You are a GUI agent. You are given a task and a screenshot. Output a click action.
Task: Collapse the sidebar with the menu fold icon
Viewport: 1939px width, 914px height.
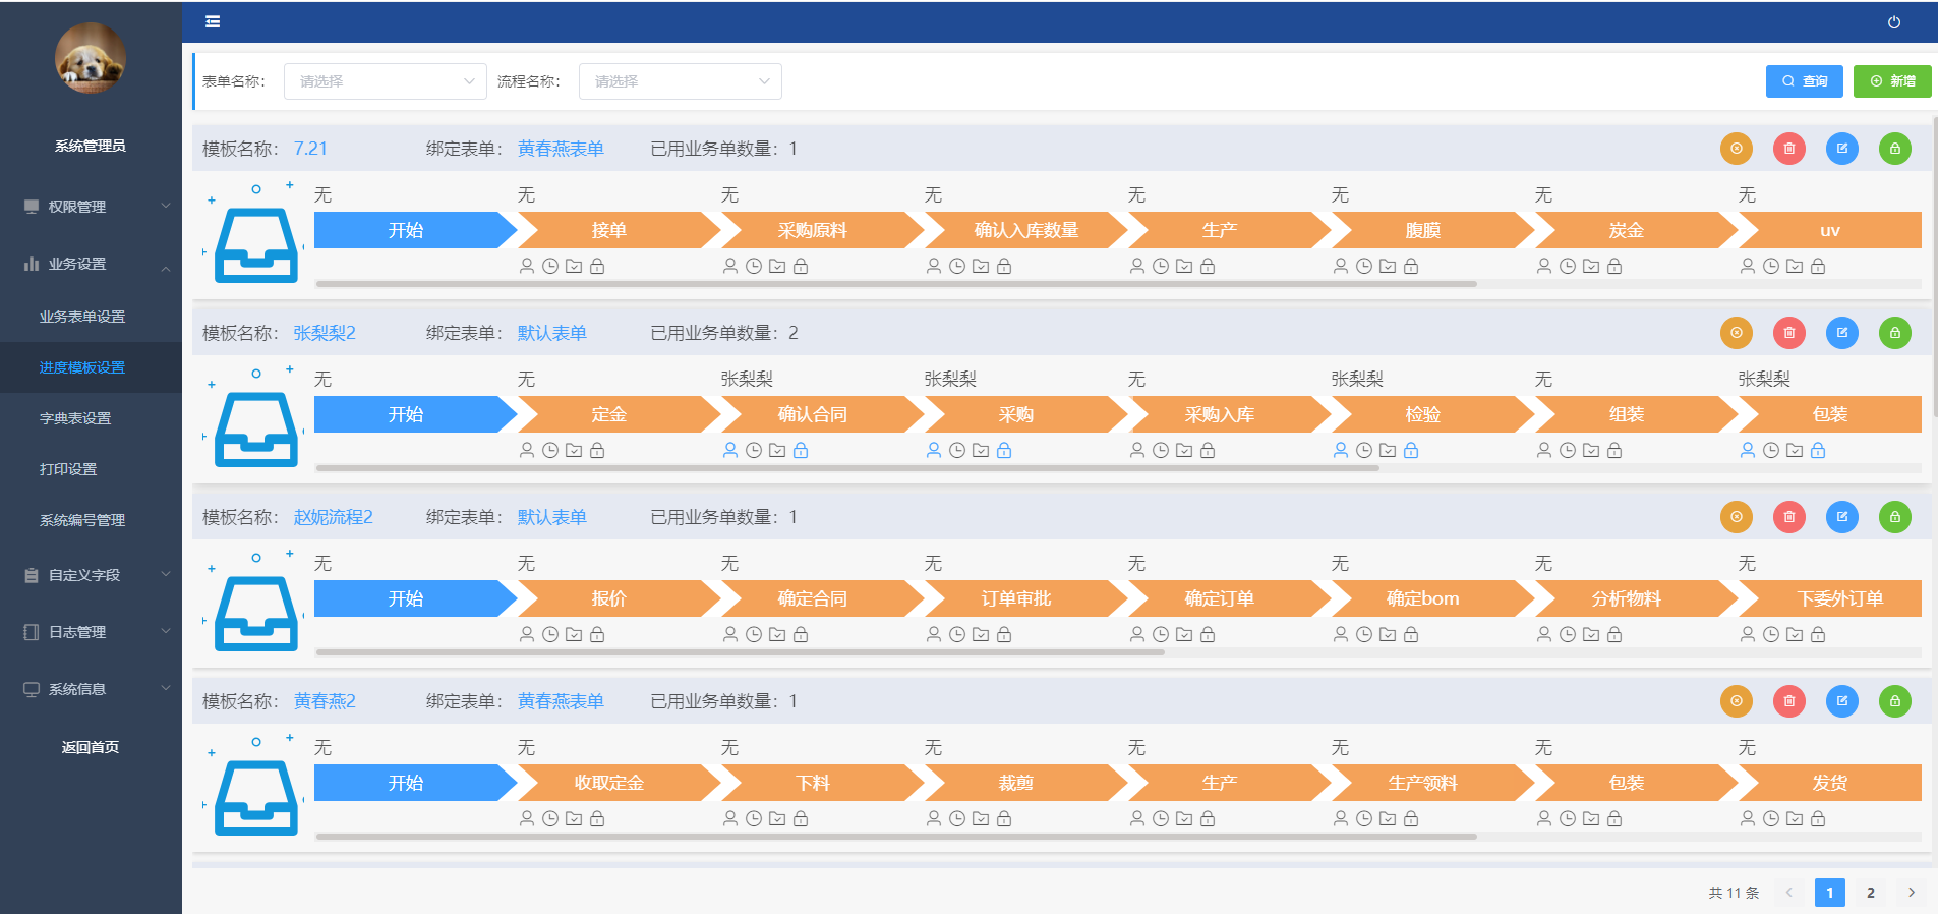click(x=212, y=22)
